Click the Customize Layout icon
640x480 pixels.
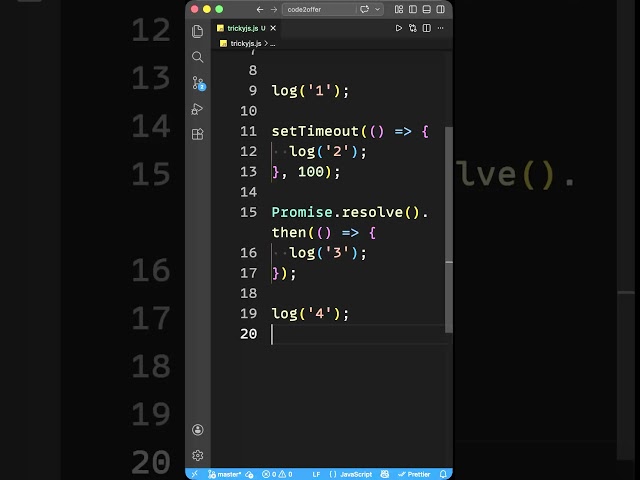click(399, 9)
